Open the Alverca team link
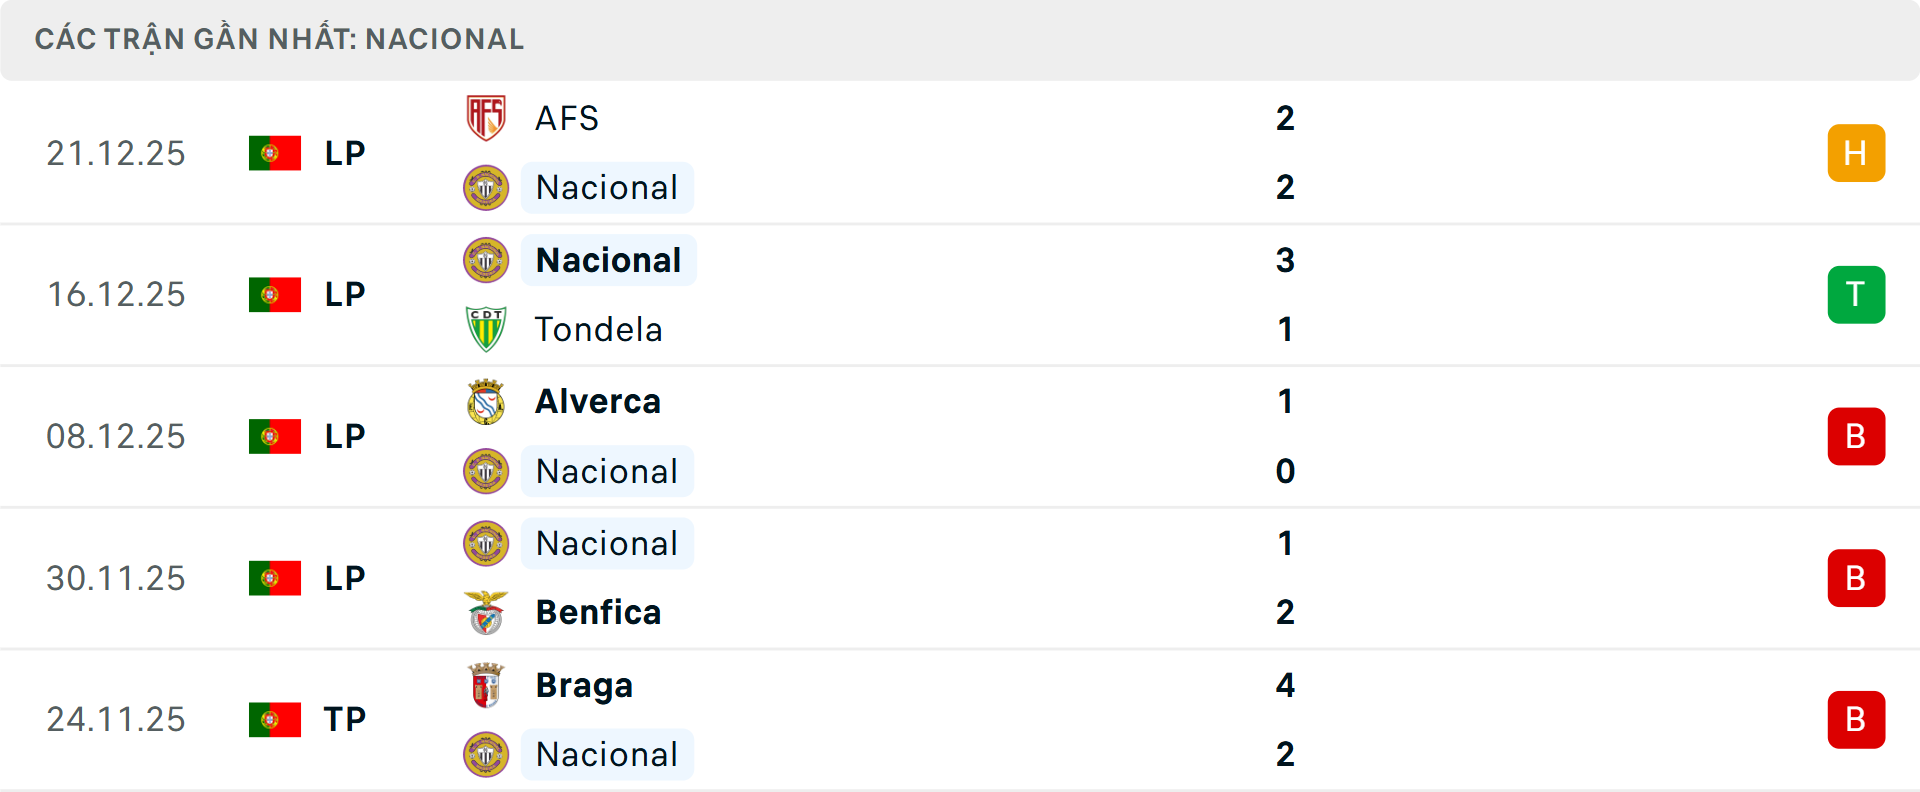 pos(598,402)
